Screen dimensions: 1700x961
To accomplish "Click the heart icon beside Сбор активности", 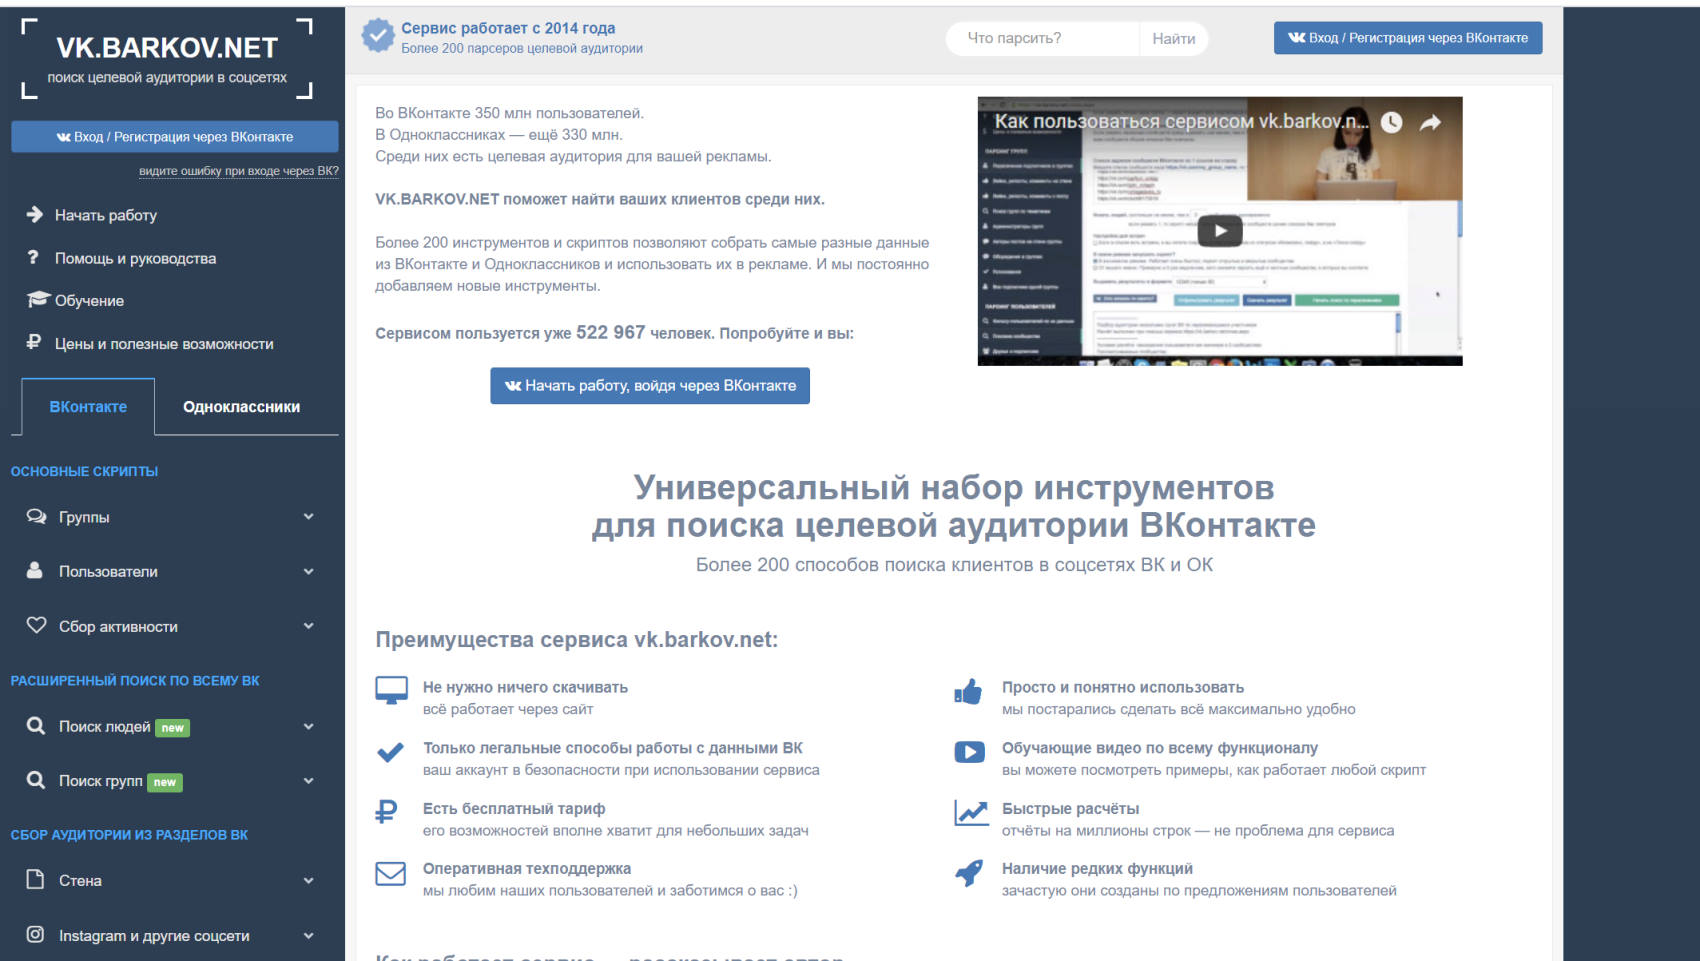I will pyautogui.click(x=36, y=626).
